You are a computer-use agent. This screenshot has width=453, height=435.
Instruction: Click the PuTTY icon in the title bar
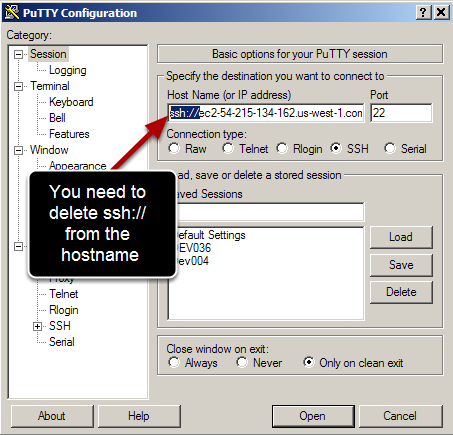12,13
